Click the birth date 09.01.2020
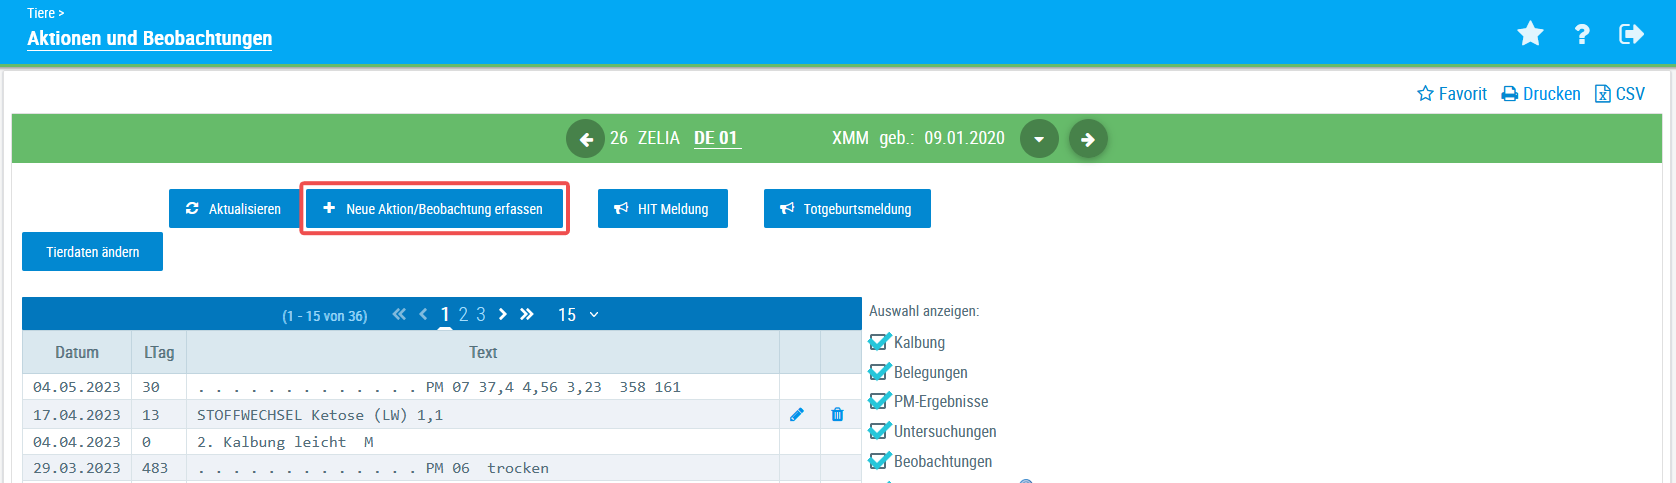 coord(964,138)
